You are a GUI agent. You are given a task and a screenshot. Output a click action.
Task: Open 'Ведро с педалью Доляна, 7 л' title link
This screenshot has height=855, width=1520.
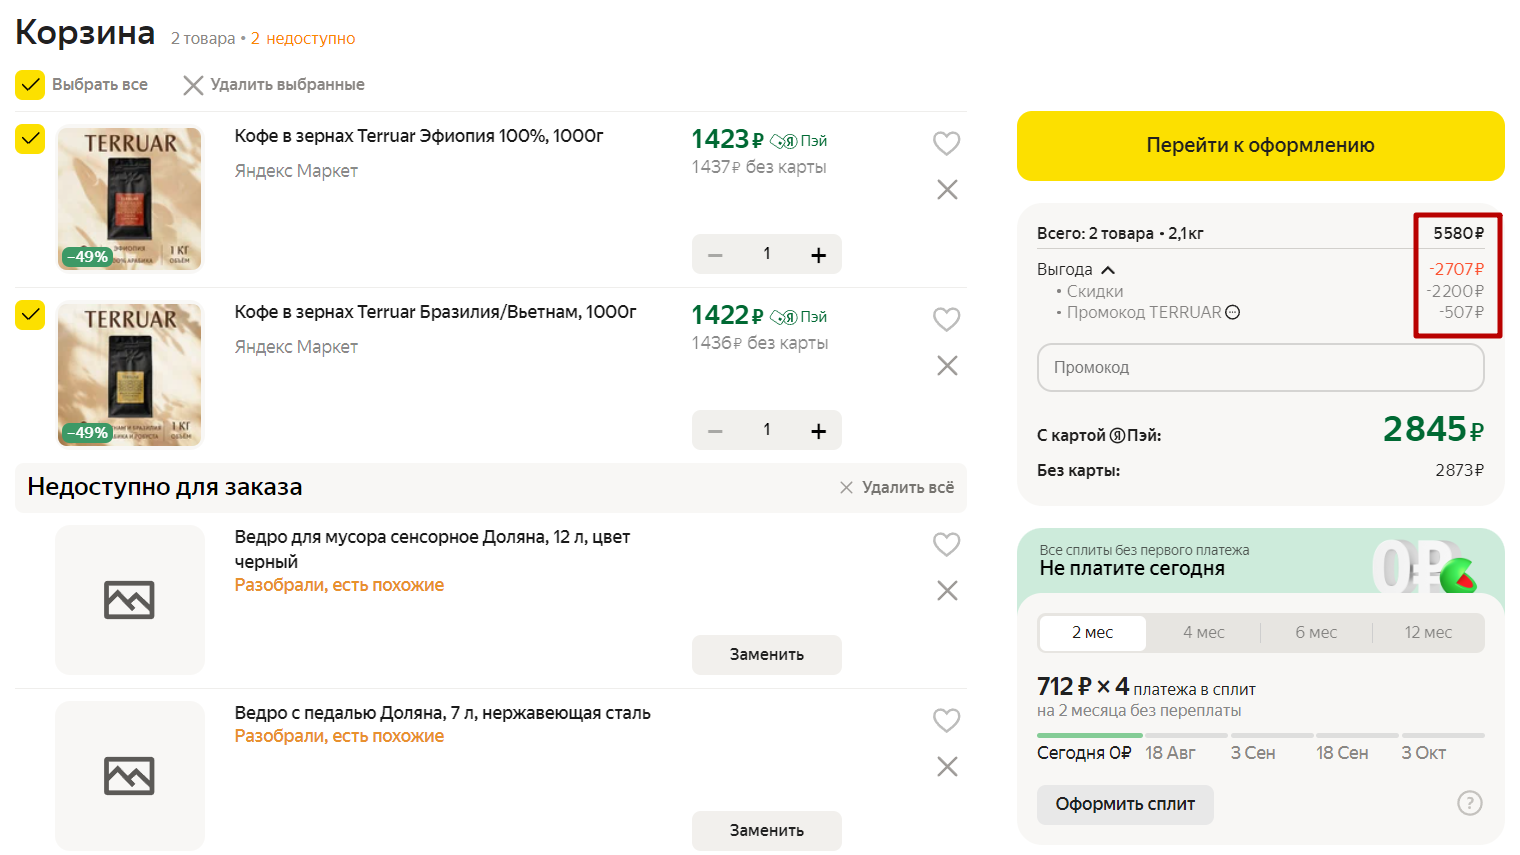[443, 713]
